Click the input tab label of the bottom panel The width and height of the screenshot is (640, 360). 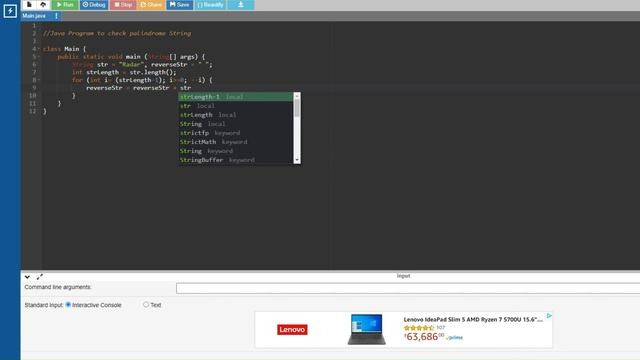[x=403, y=276]
